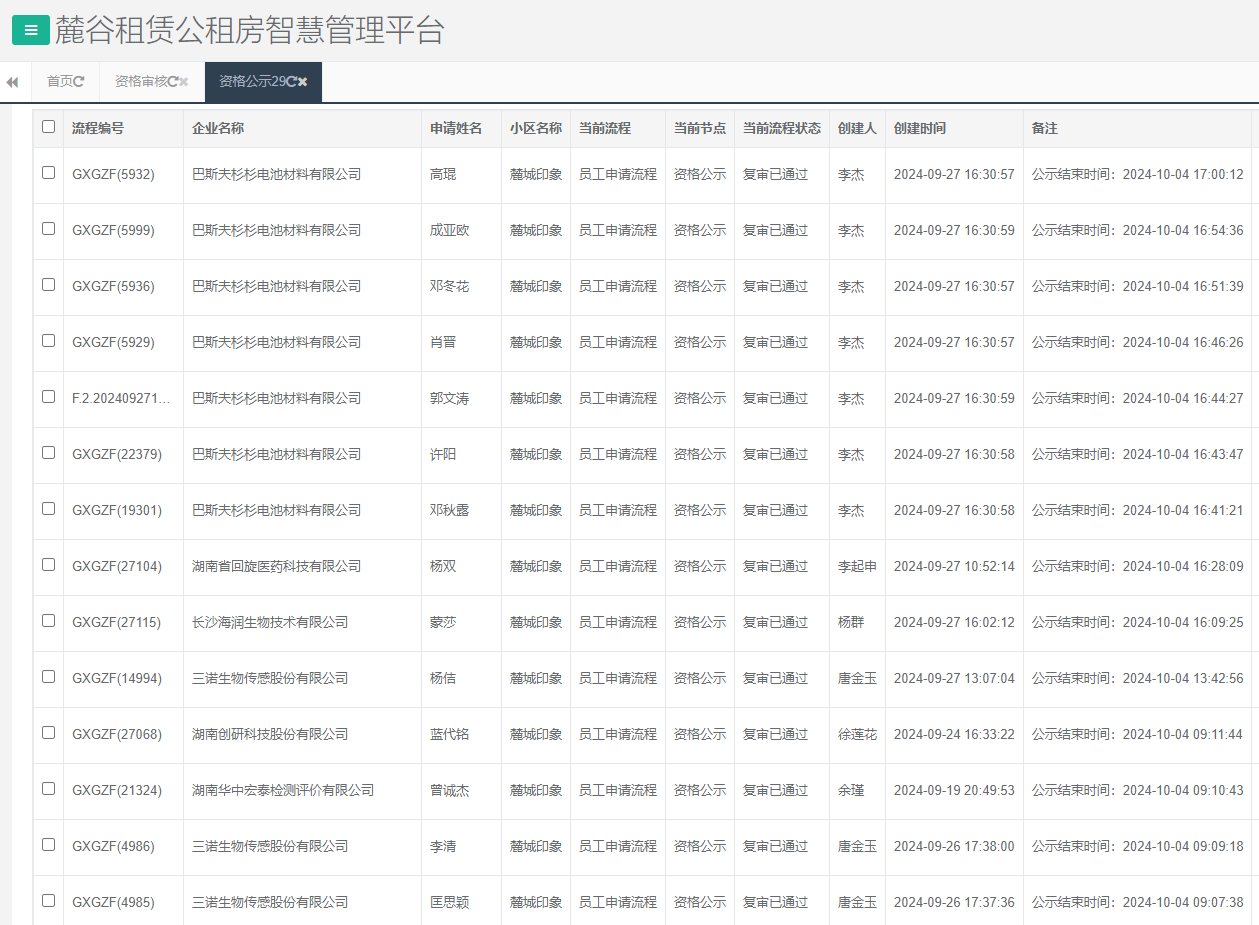Collapse the tab bar using the double-arrow icon

pos(11,81)
